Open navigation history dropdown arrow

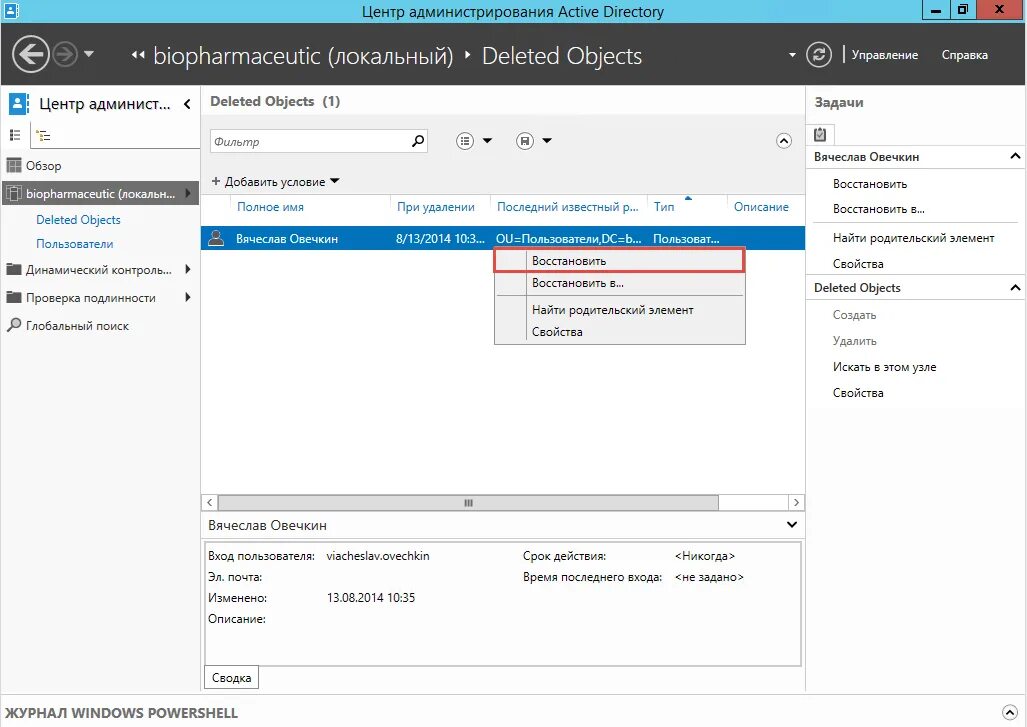click(x=89, y=54)
